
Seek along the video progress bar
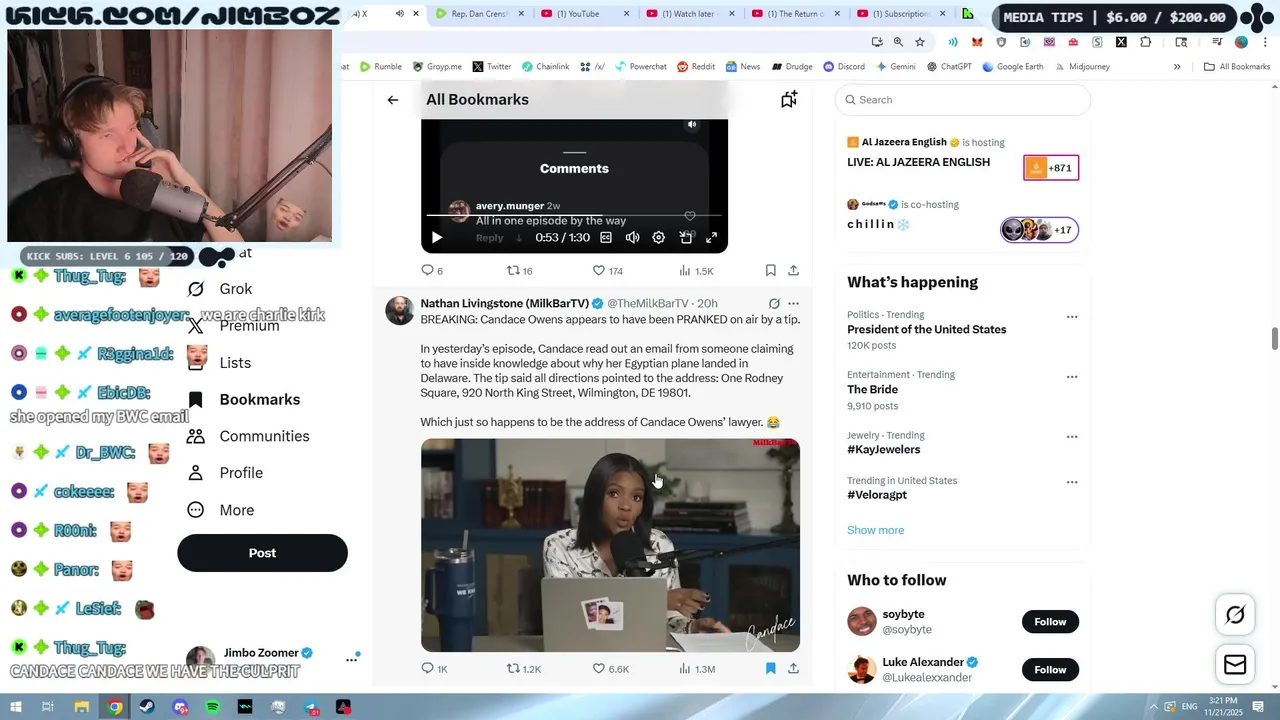tap(574, 215)
